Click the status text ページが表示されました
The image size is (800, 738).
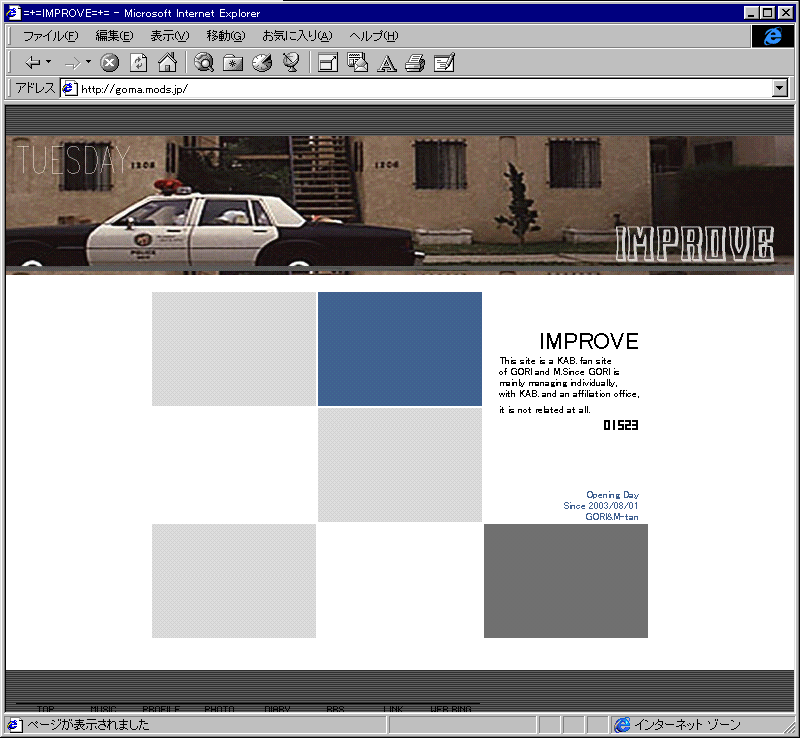(88, 725)
